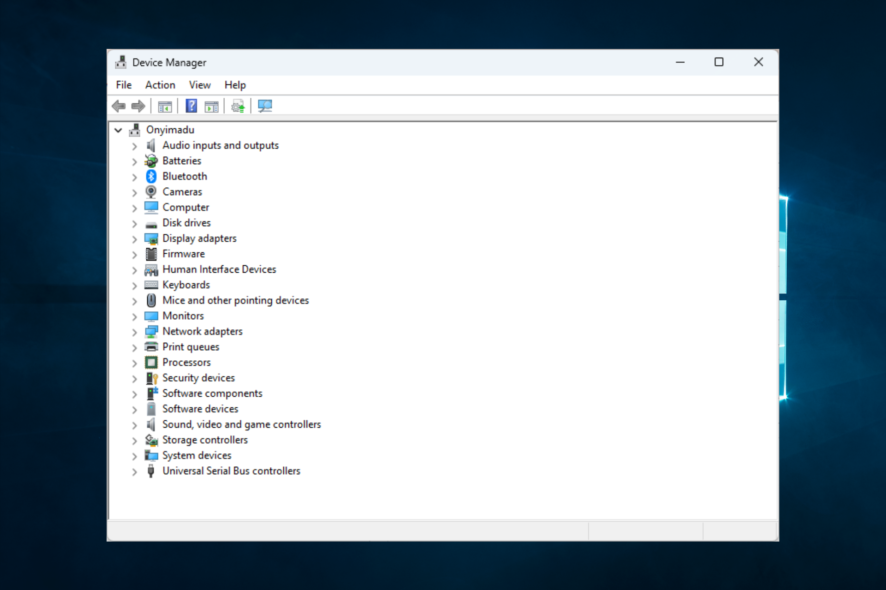This screenshot has width=886, height=590.
Task: Select Sound, video and game controllers
Action: point(241,425)
